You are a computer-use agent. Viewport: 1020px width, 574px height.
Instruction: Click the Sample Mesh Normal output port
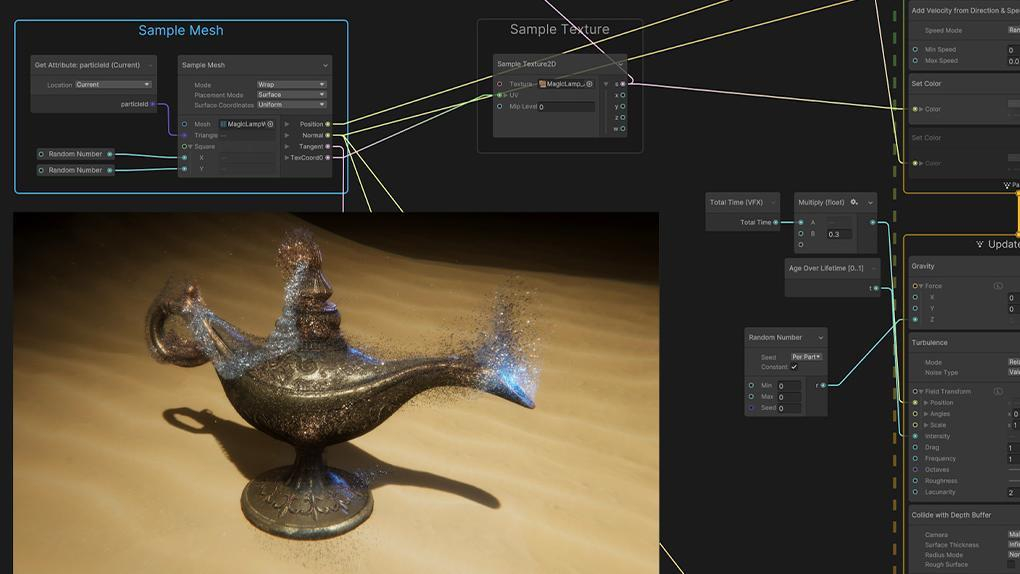pos(327,135)
